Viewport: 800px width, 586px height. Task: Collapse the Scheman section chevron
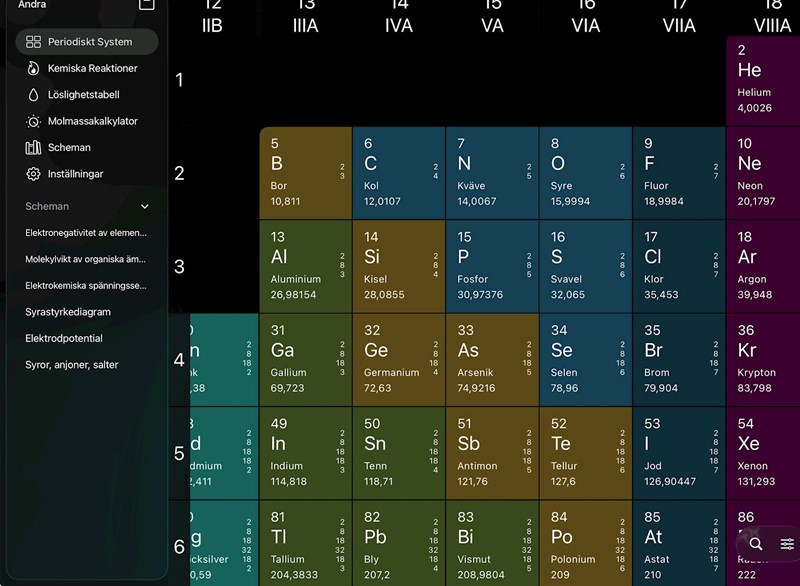pos(145,207)
